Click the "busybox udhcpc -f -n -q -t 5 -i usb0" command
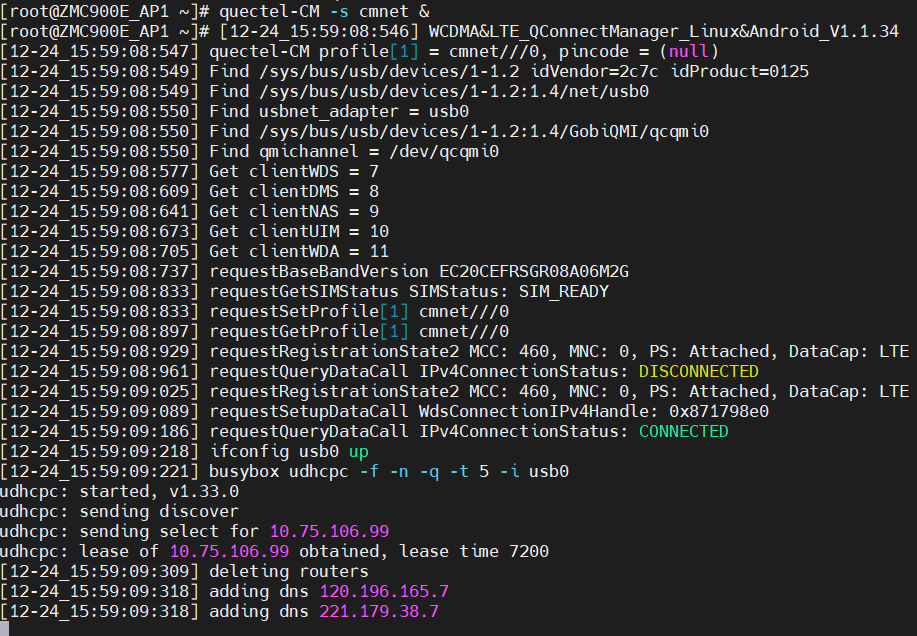The width and height of the screenshot is (917, 636). 389,471
